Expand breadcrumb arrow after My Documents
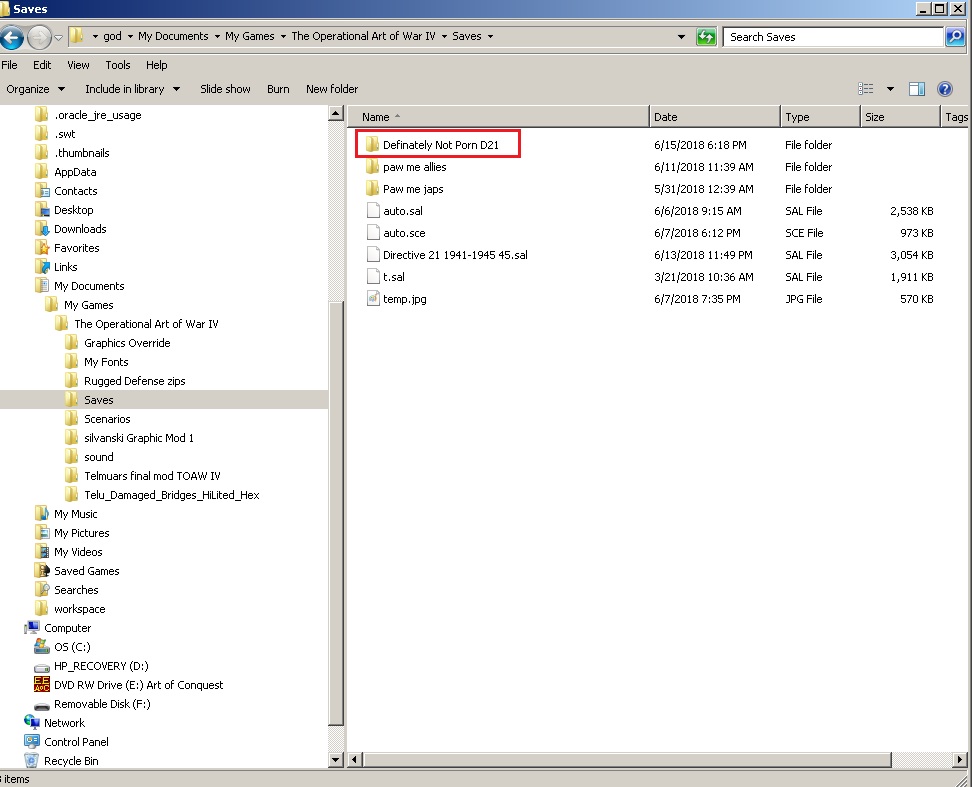972x787 pixels. pos(217,37)
